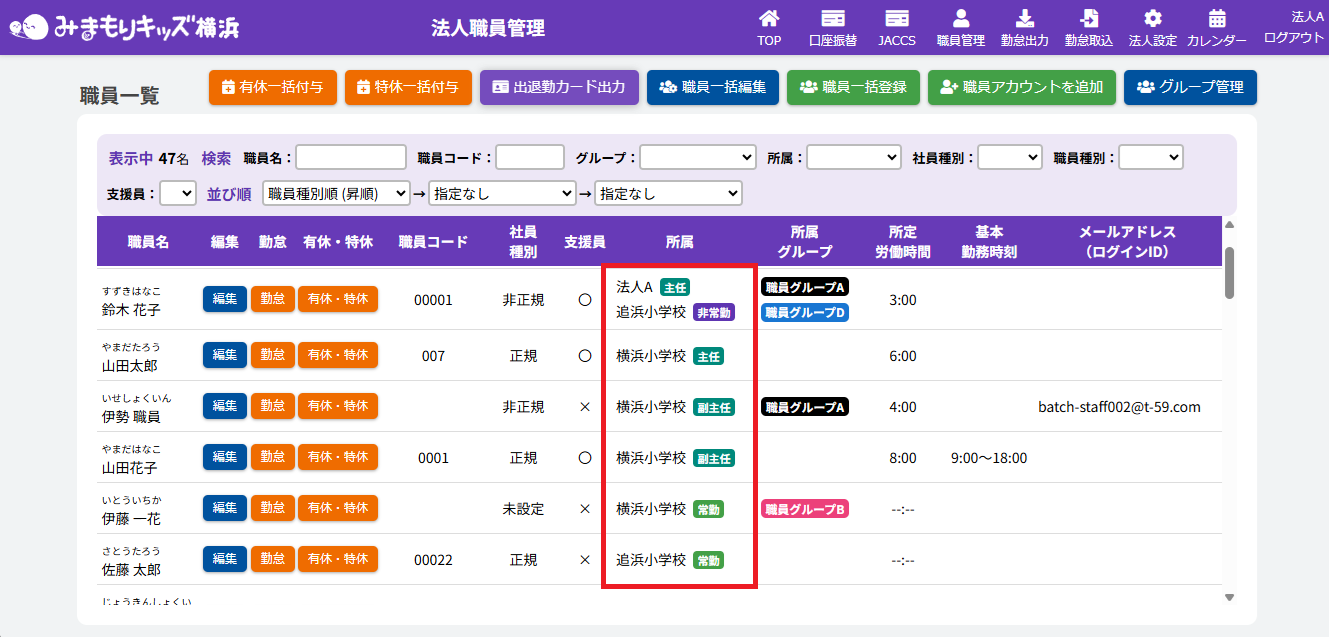Click the 職員名 column header

[148, 242]
